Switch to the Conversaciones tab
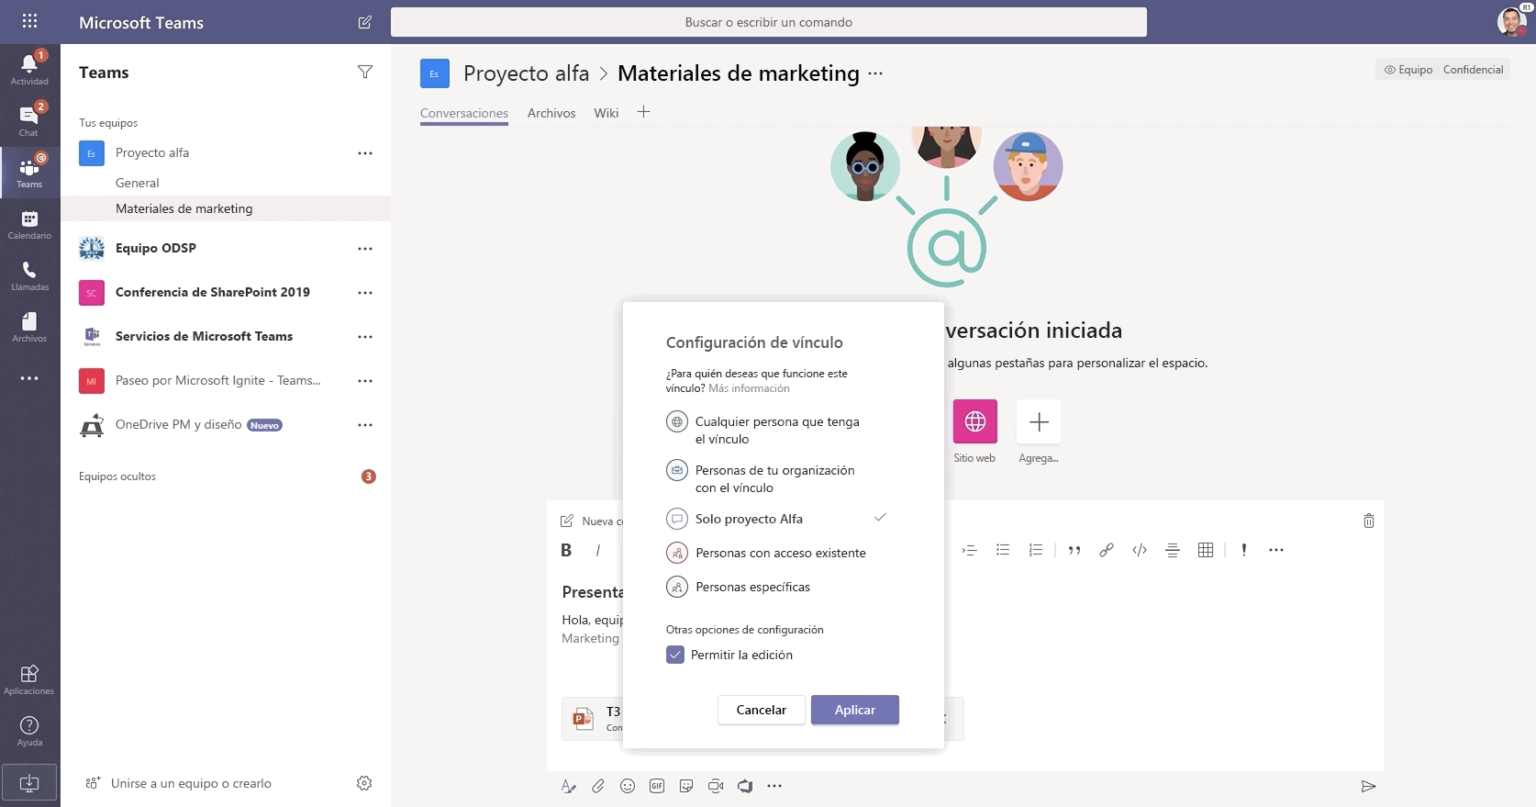The height and width of the screenshot is (807, 1536). (464, 113)
